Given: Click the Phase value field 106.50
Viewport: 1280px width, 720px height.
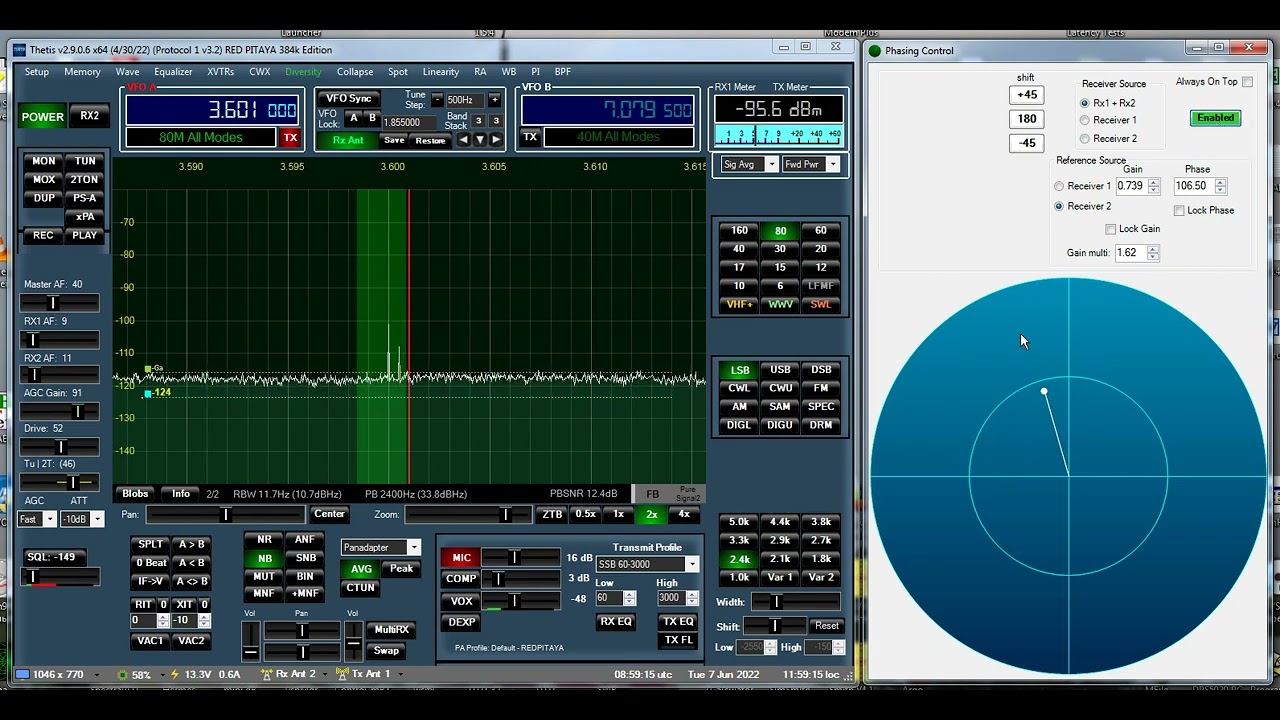Looking at the screenshot, I should click(x=1193, y=186).
